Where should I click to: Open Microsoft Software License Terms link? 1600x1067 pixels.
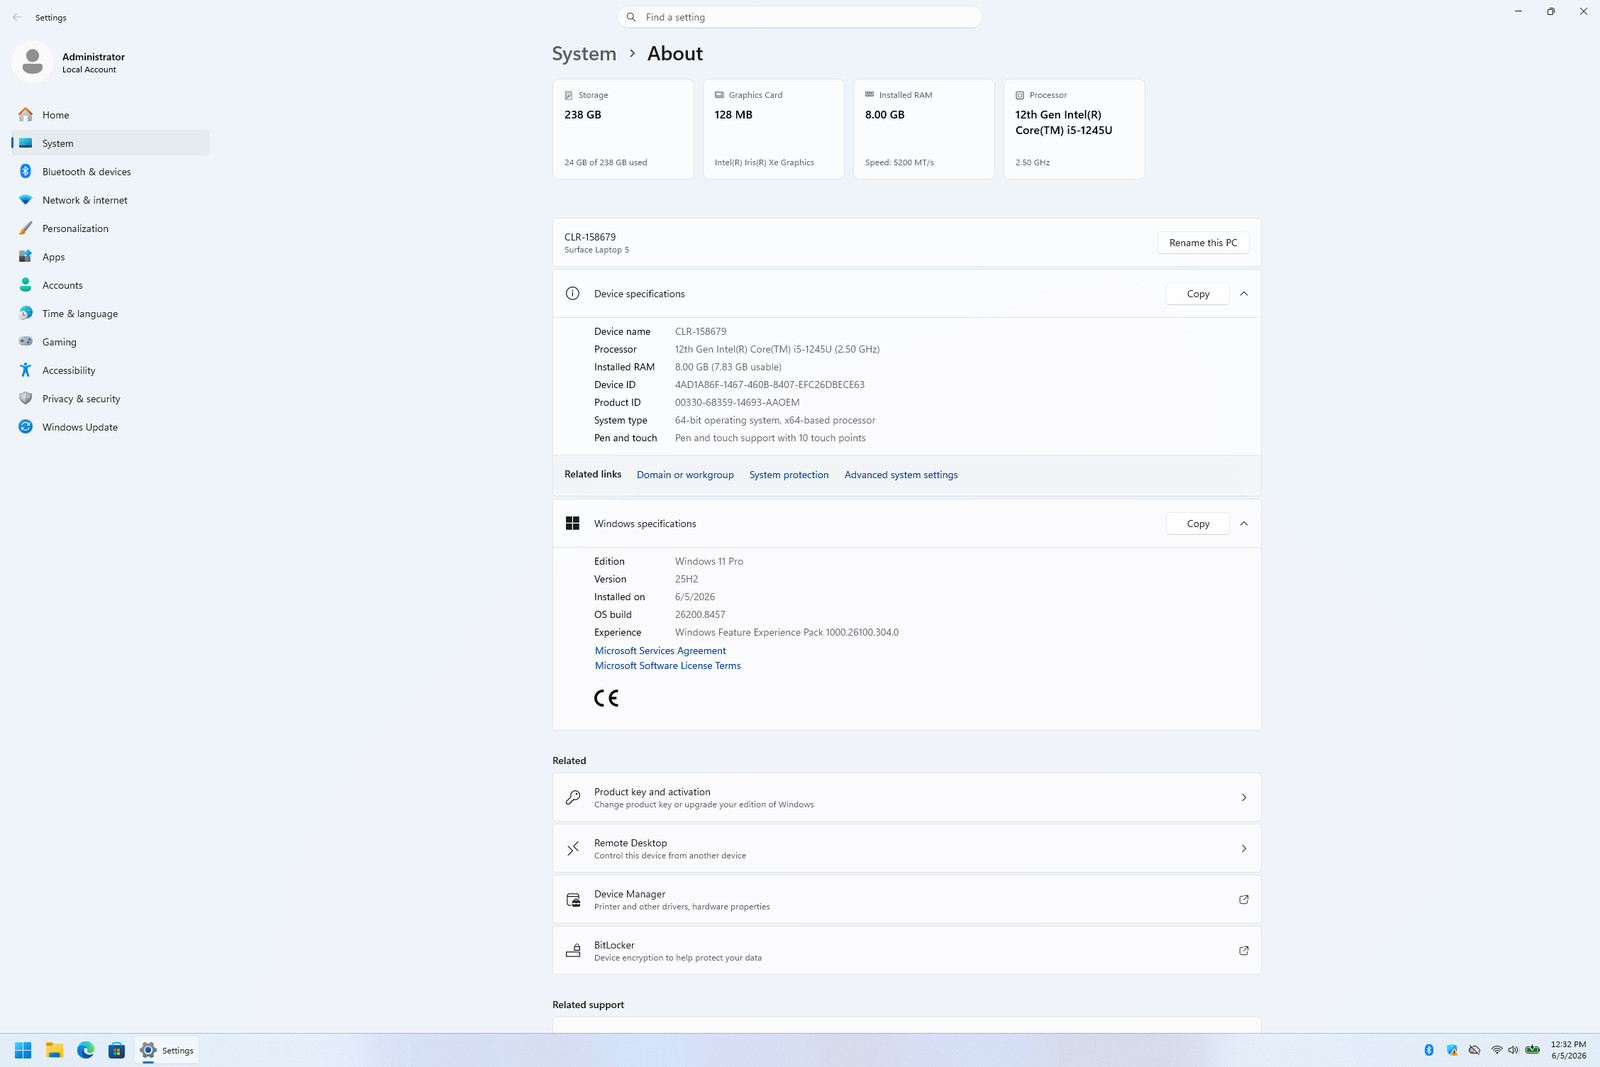point(668,666)
